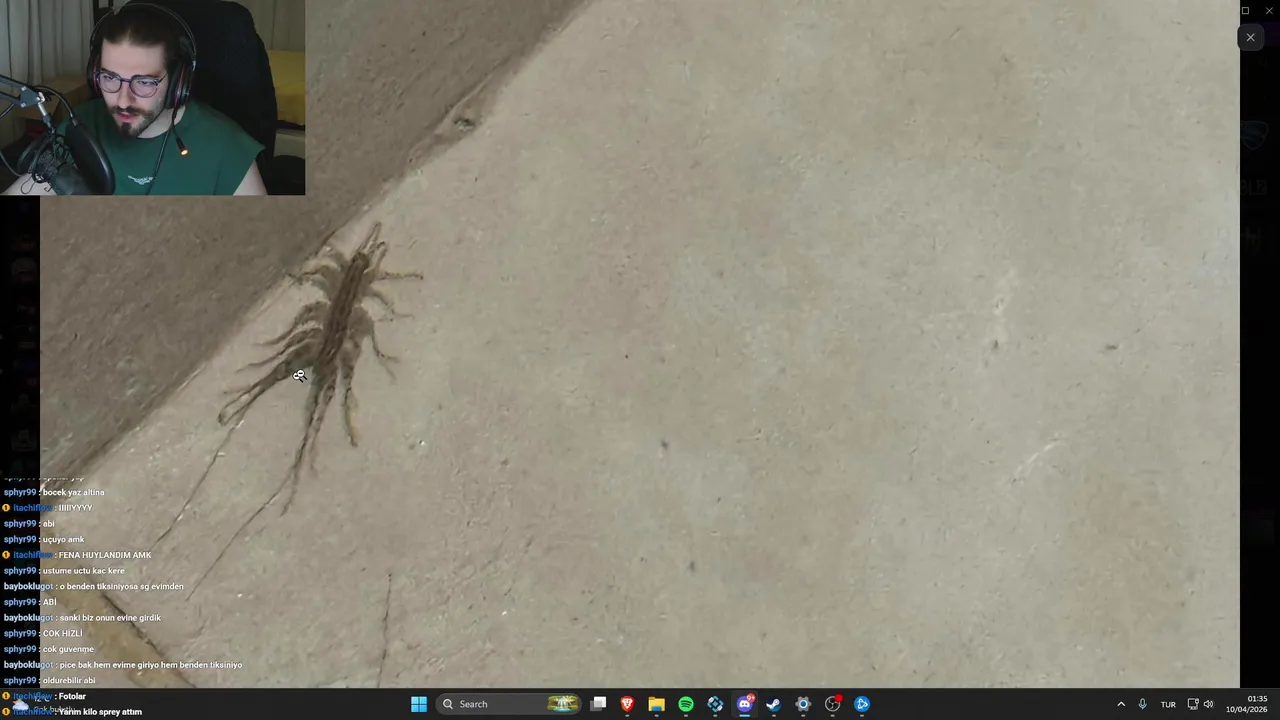Click chat message 'cok guvenme'

click(68, 649)
